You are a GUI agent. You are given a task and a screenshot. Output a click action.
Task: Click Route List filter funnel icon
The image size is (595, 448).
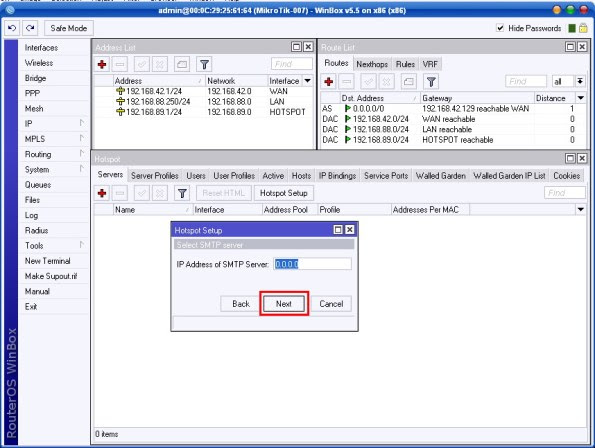point(431,81)
